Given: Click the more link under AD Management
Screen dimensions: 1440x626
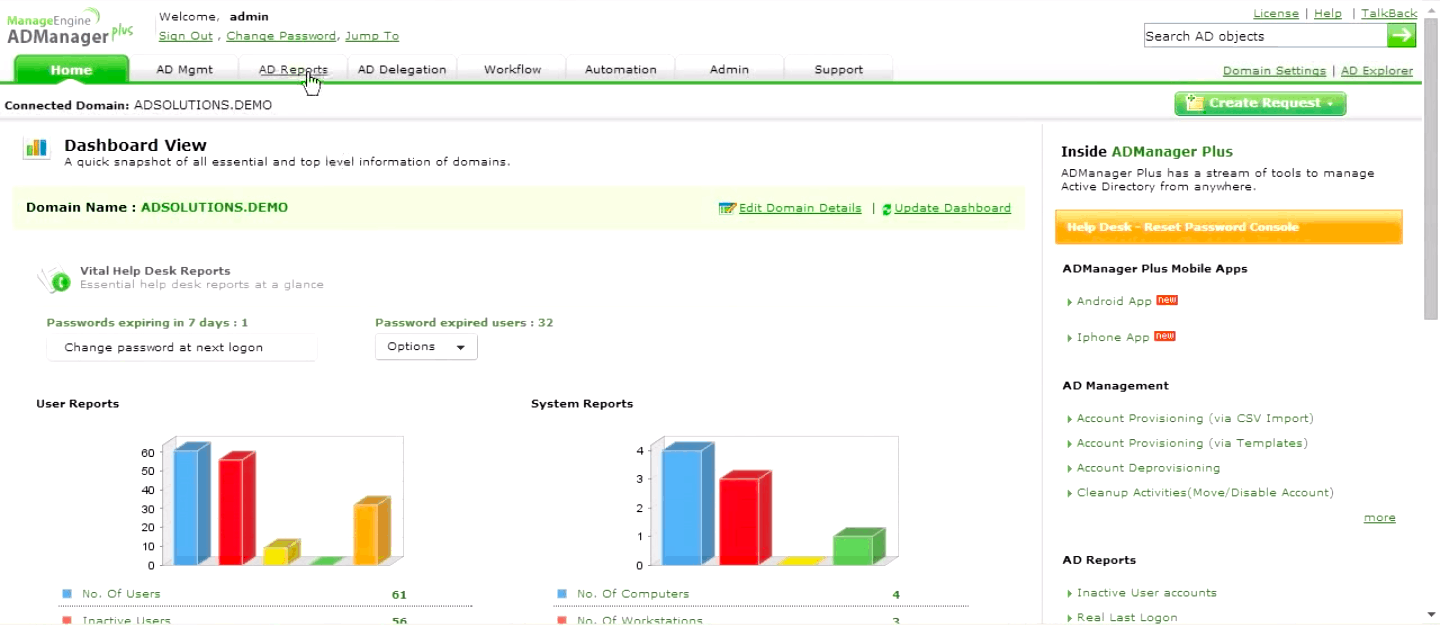Looking at the screenshot, I should [x=1379, y=518].
